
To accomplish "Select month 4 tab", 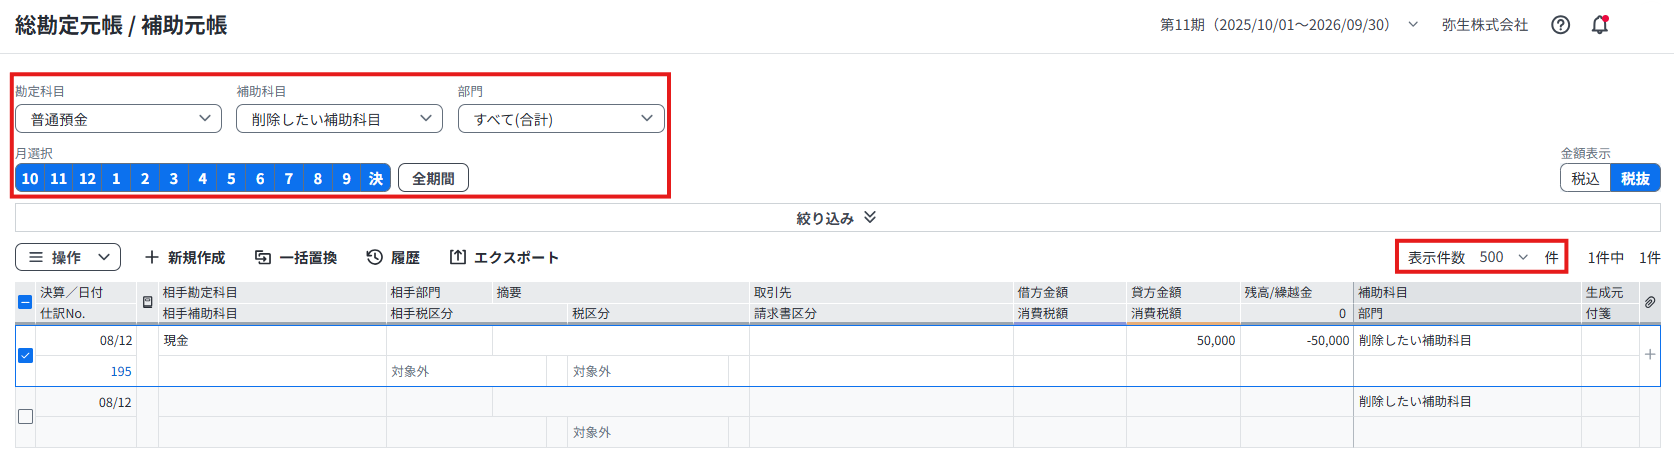I will [x=203, y=178].
